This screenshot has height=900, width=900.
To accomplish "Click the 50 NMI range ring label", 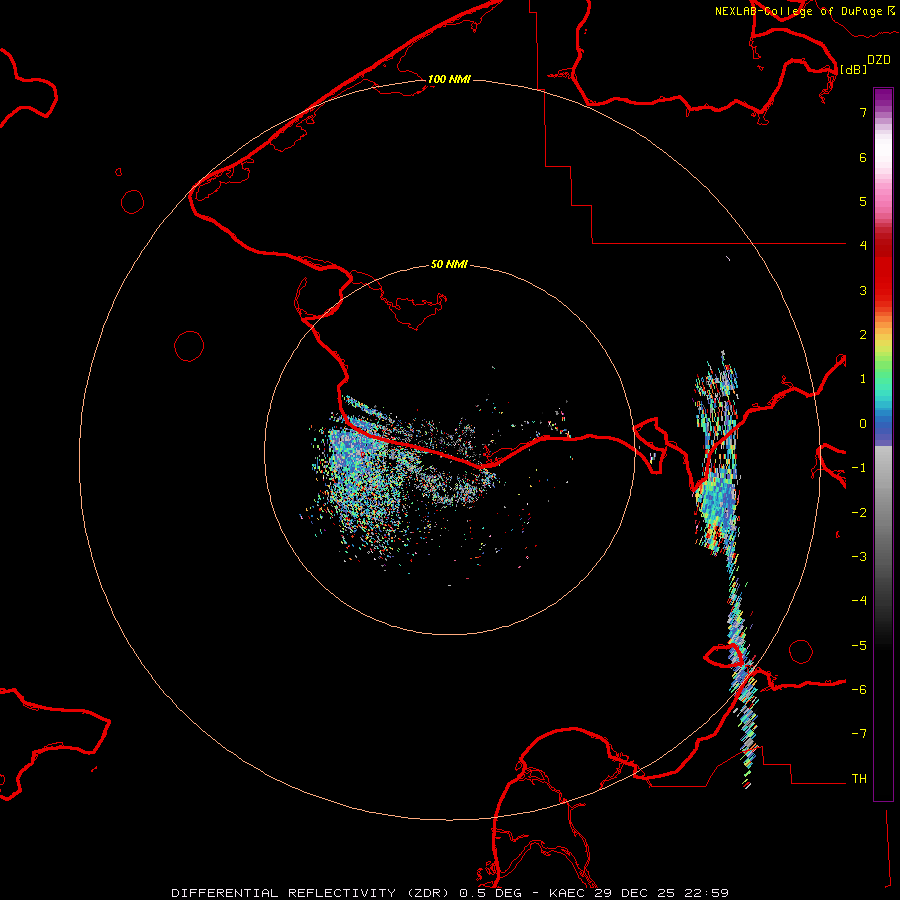I will (449, 264).
